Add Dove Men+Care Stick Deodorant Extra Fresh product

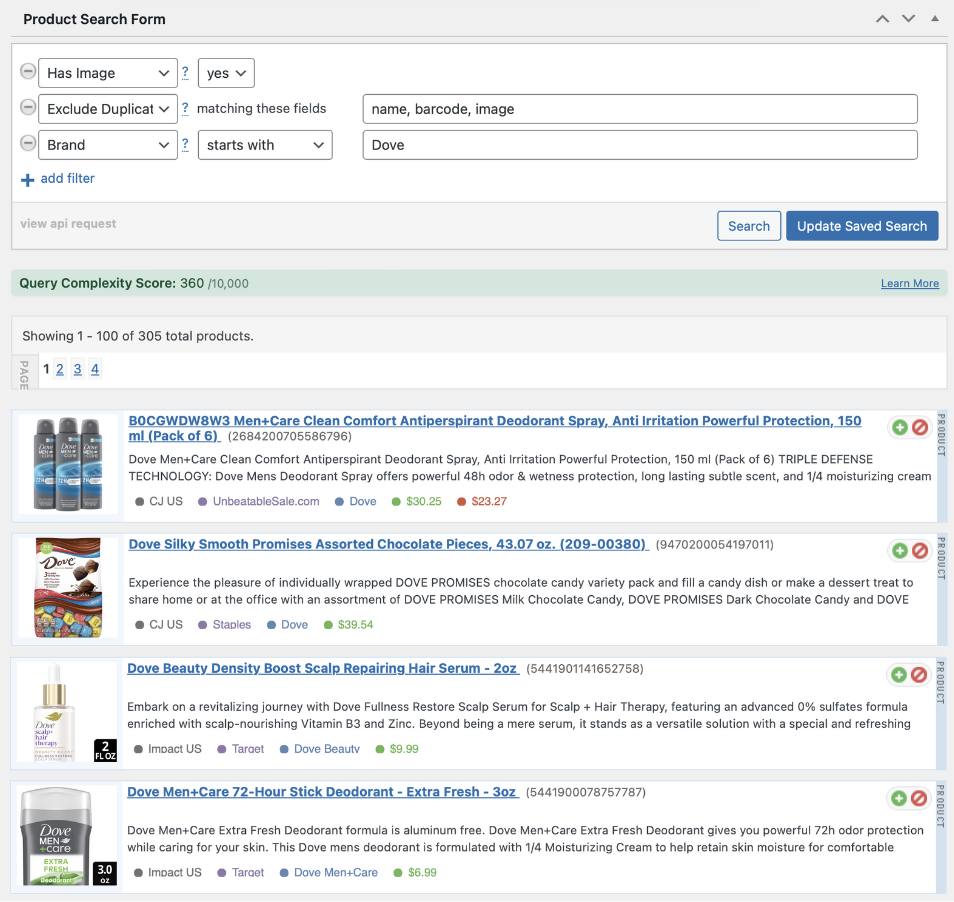pos(899,798)
